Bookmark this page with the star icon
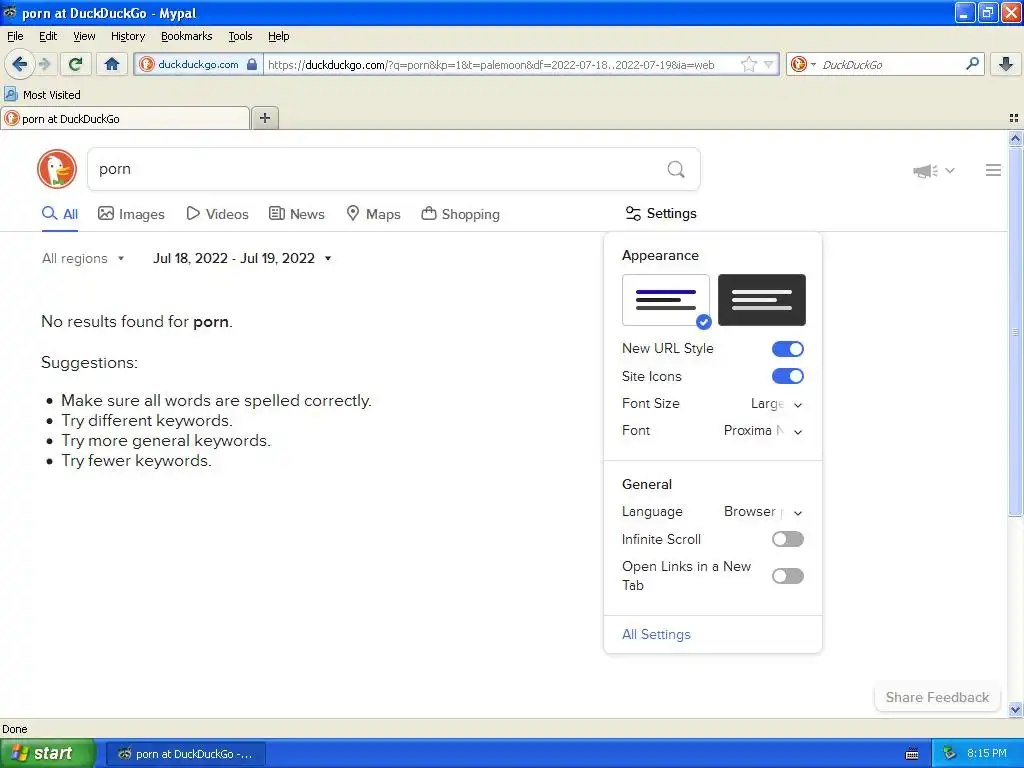1024x768 pixels. [749, 64]
